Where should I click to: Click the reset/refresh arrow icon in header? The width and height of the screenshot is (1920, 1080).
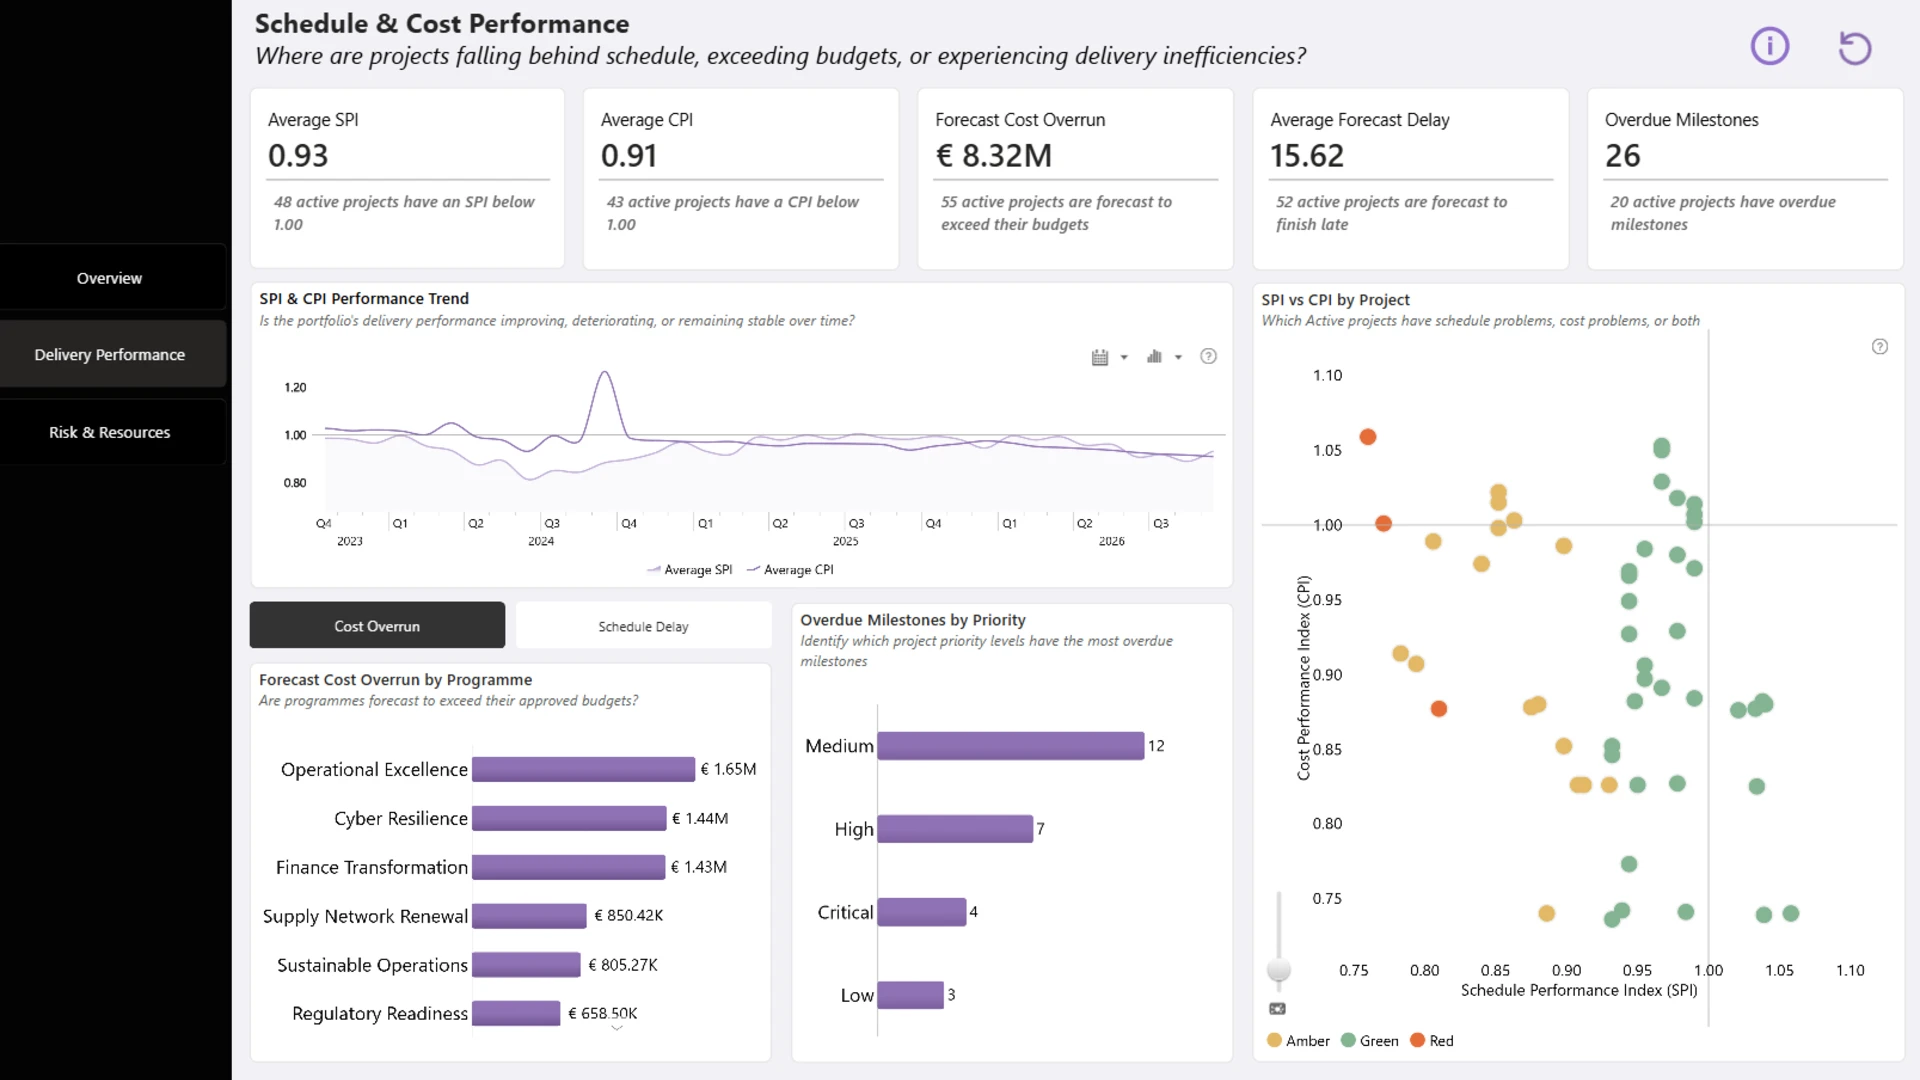pyautogui.click(x=1854, y=47)
